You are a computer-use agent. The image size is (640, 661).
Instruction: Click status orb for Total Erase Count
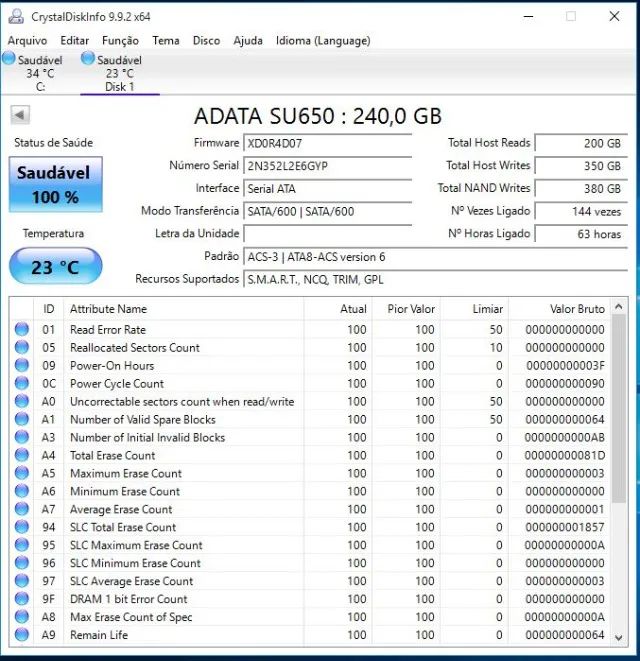click(22, 455)
